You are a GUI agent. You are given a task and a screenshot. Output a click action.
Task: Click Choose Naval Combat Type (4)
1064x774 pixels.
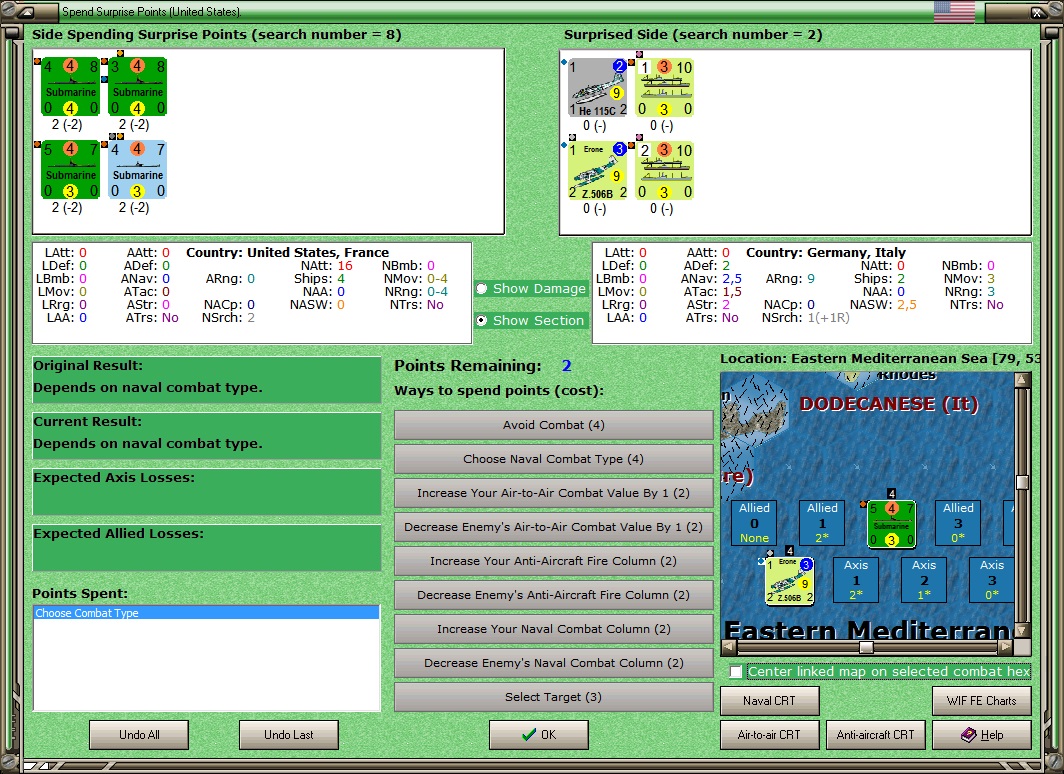[x=554, y=459]
